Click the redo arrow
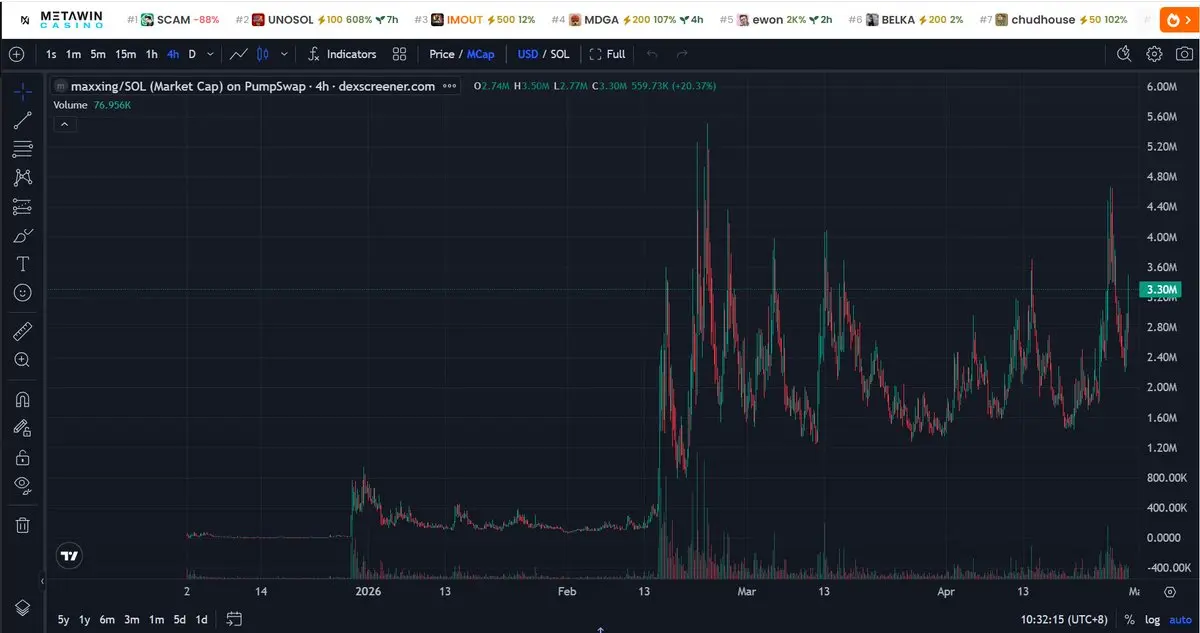This screenshot has height=633, width=1200. click(682, 54)
